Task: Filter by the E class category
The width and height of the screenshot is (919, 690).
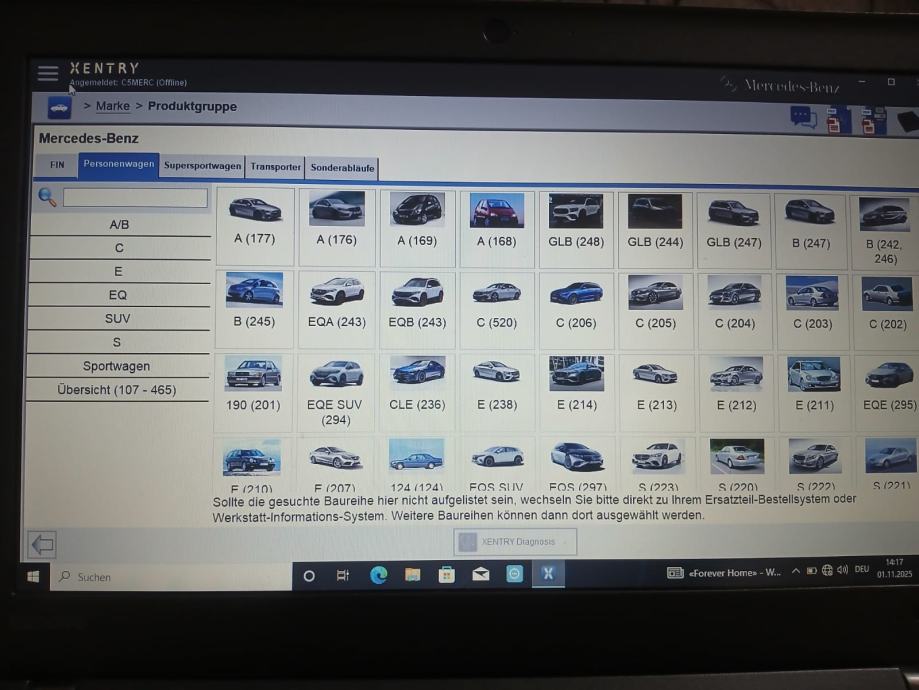Action: tap(118, 271)
